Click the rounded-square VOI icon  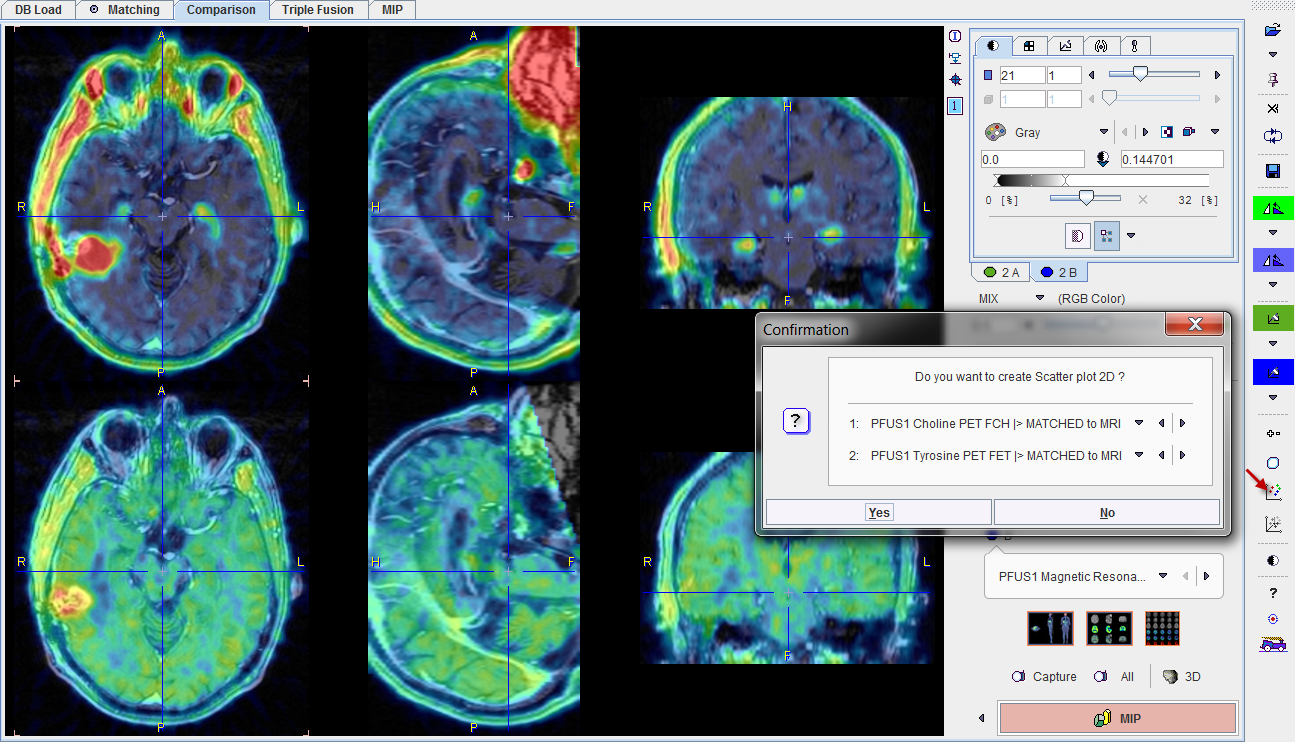pos(1272,463)
